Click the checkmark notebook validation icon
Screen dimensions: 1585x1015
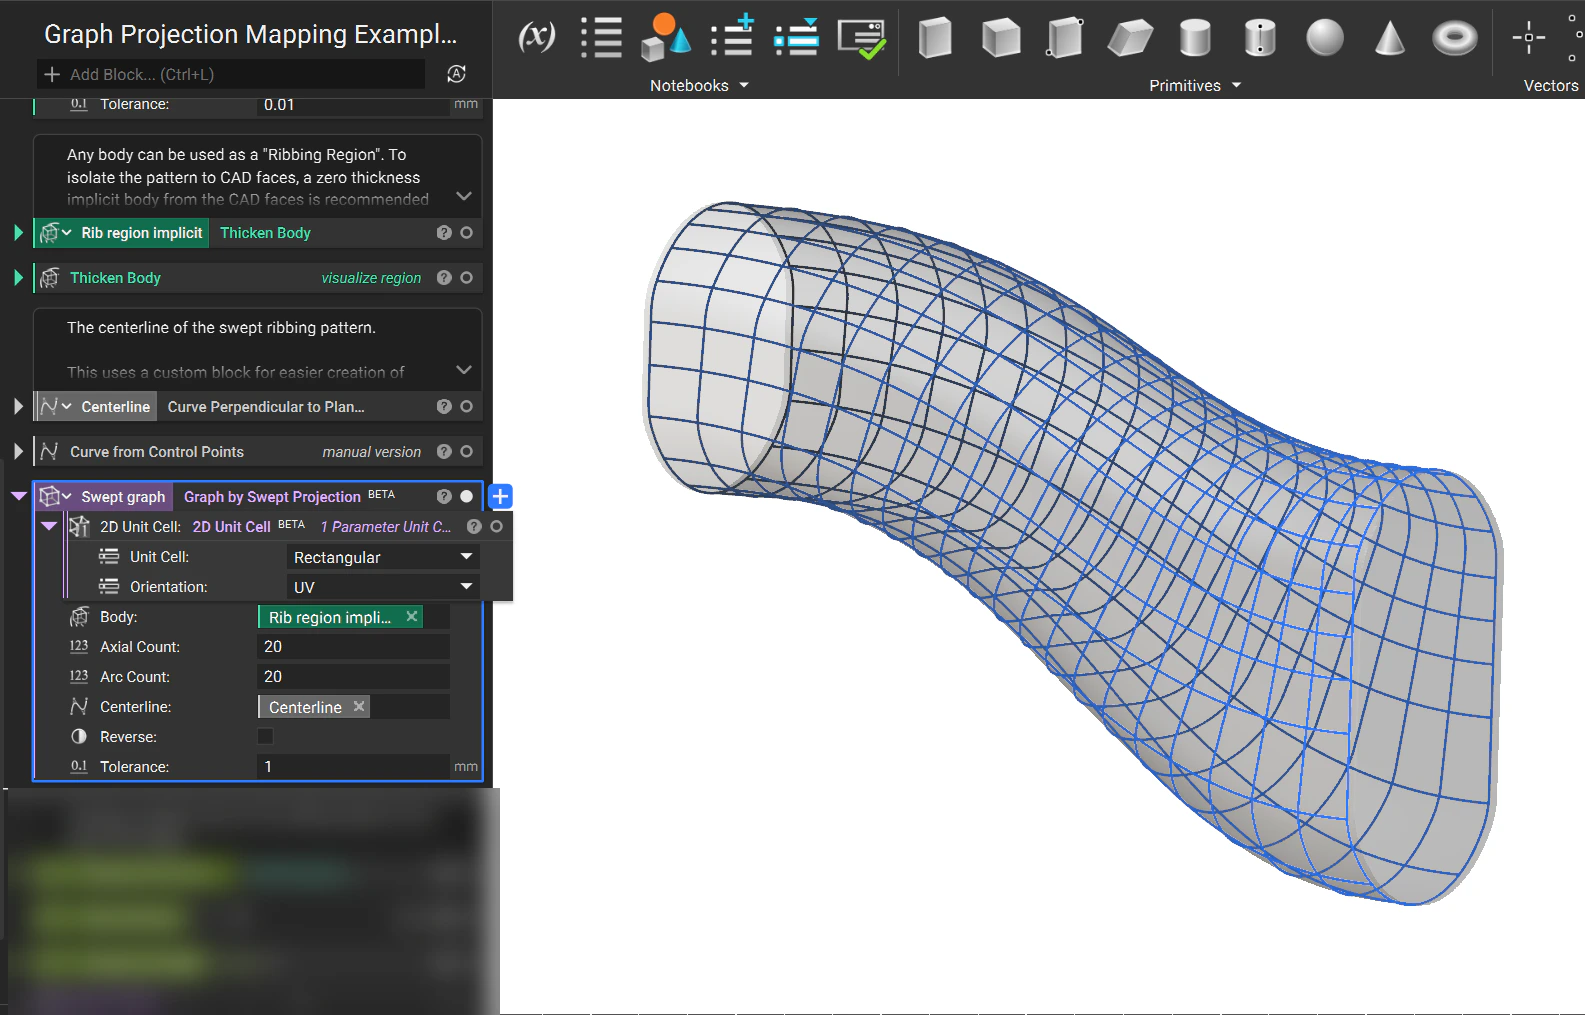pyautogui.click(x=861, y=39)
